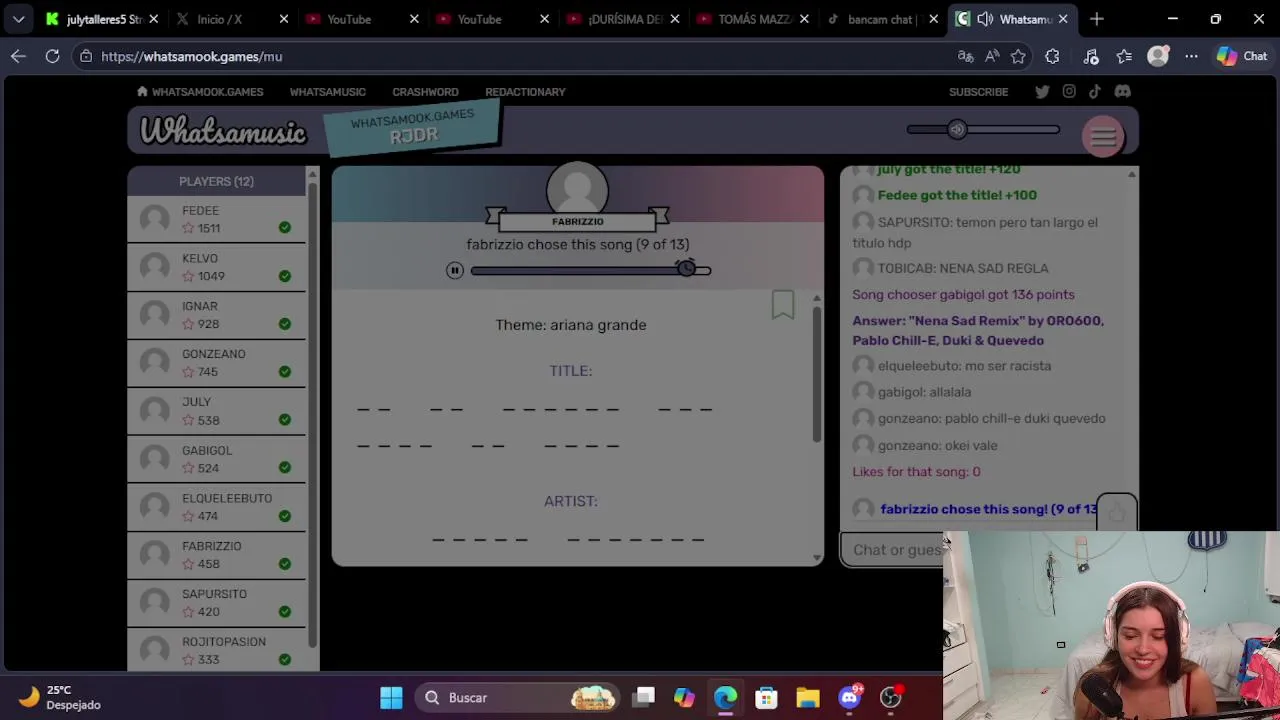The image size is (1280, 720).
Task: Open browser extensions icon
Action: click(1052, 57)
